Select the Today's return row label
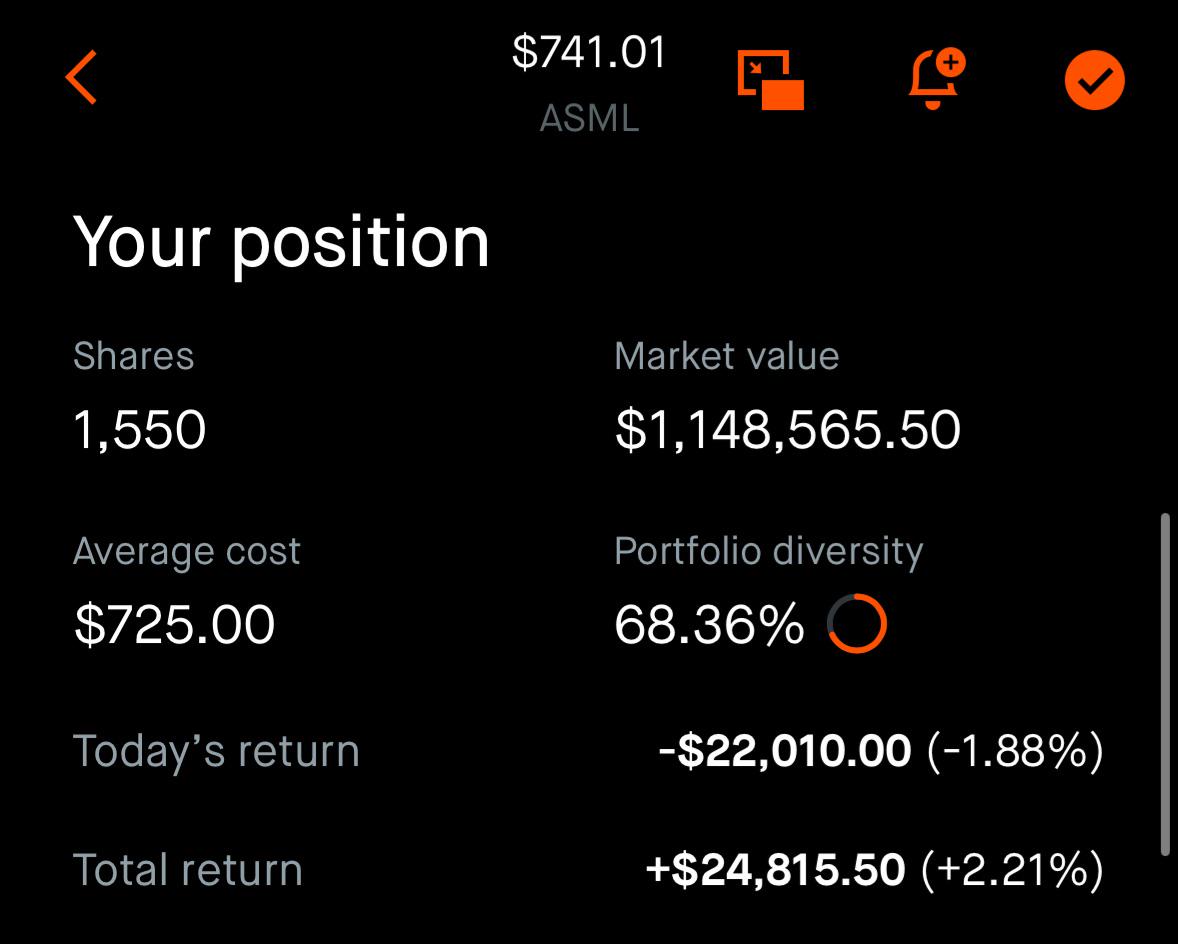 (216, 751)
